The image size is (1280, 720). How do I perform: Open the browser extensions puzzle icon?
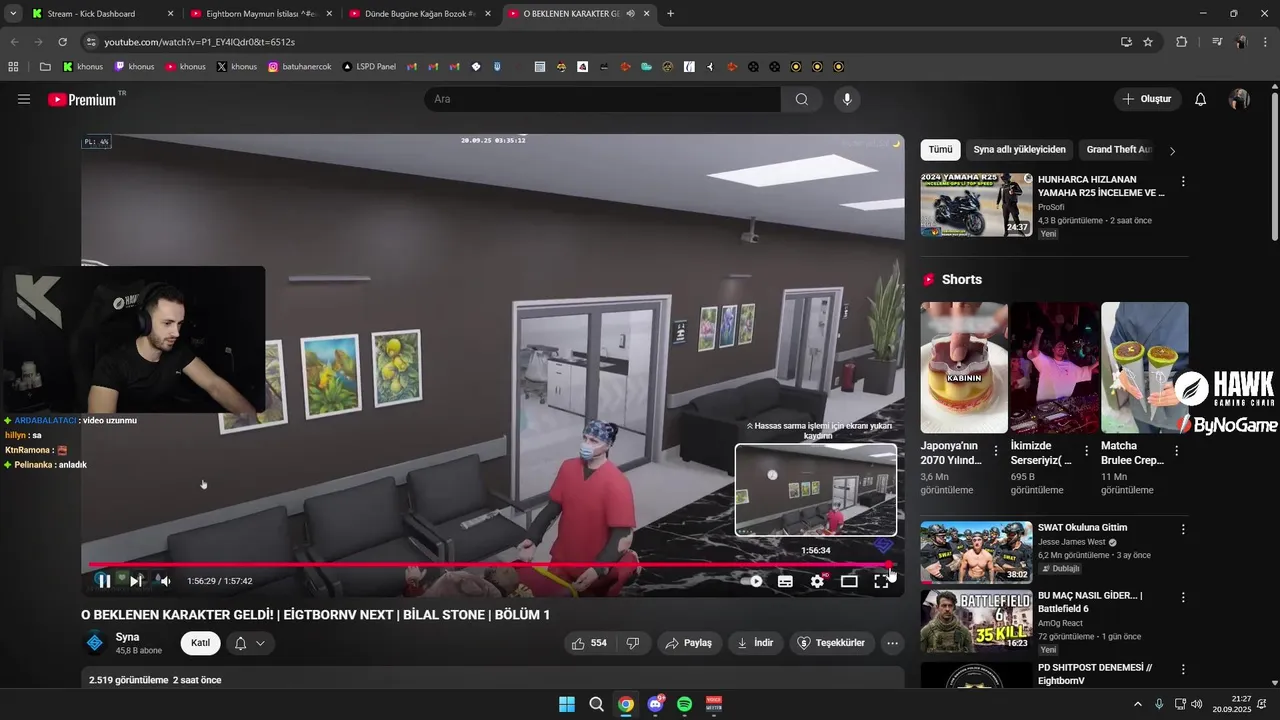[1181, 42]
